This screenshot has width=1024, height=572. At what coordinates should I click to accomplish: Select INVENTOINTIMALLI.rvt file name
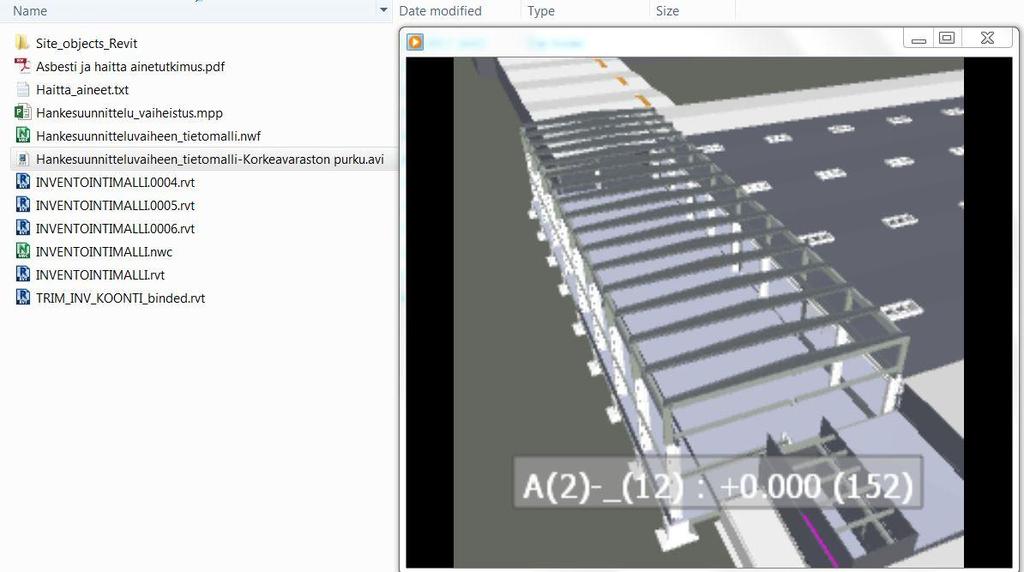tap(100, 275)
